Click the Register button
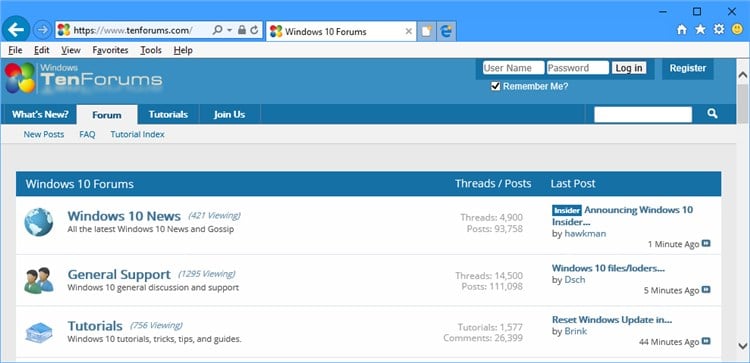The width and height of the screenshot is (750, 363). (687, 68)
